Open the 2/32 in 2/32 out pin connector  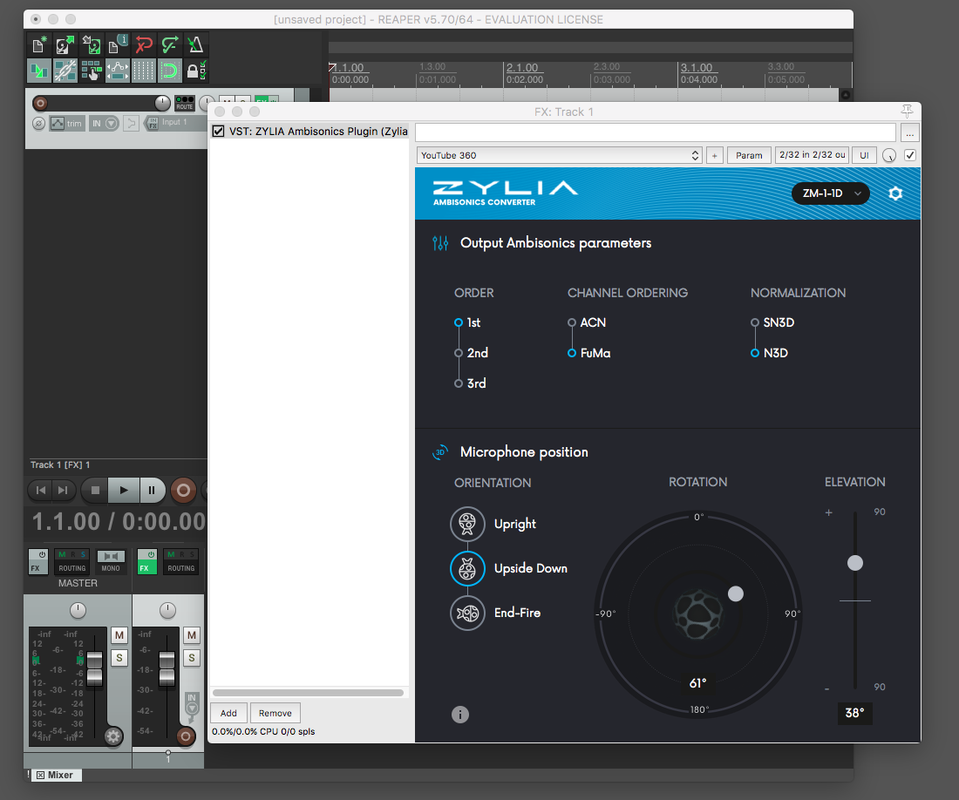click(812, 155)
